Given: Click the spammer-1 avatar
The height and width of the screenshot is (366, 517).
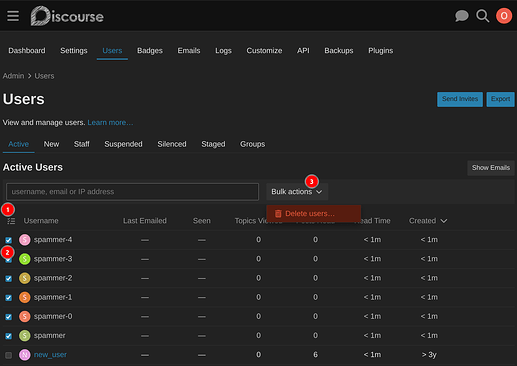Looking at the screenshot, I should click(25, 297).
